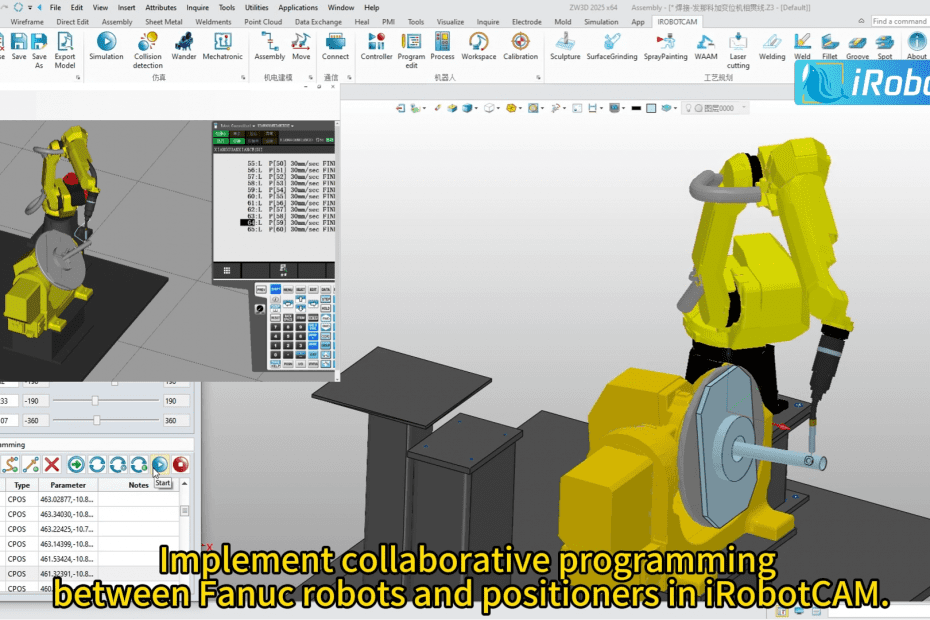Click the Weld tool icon
This screenshot has height=620, width=930.
[802, 47]
